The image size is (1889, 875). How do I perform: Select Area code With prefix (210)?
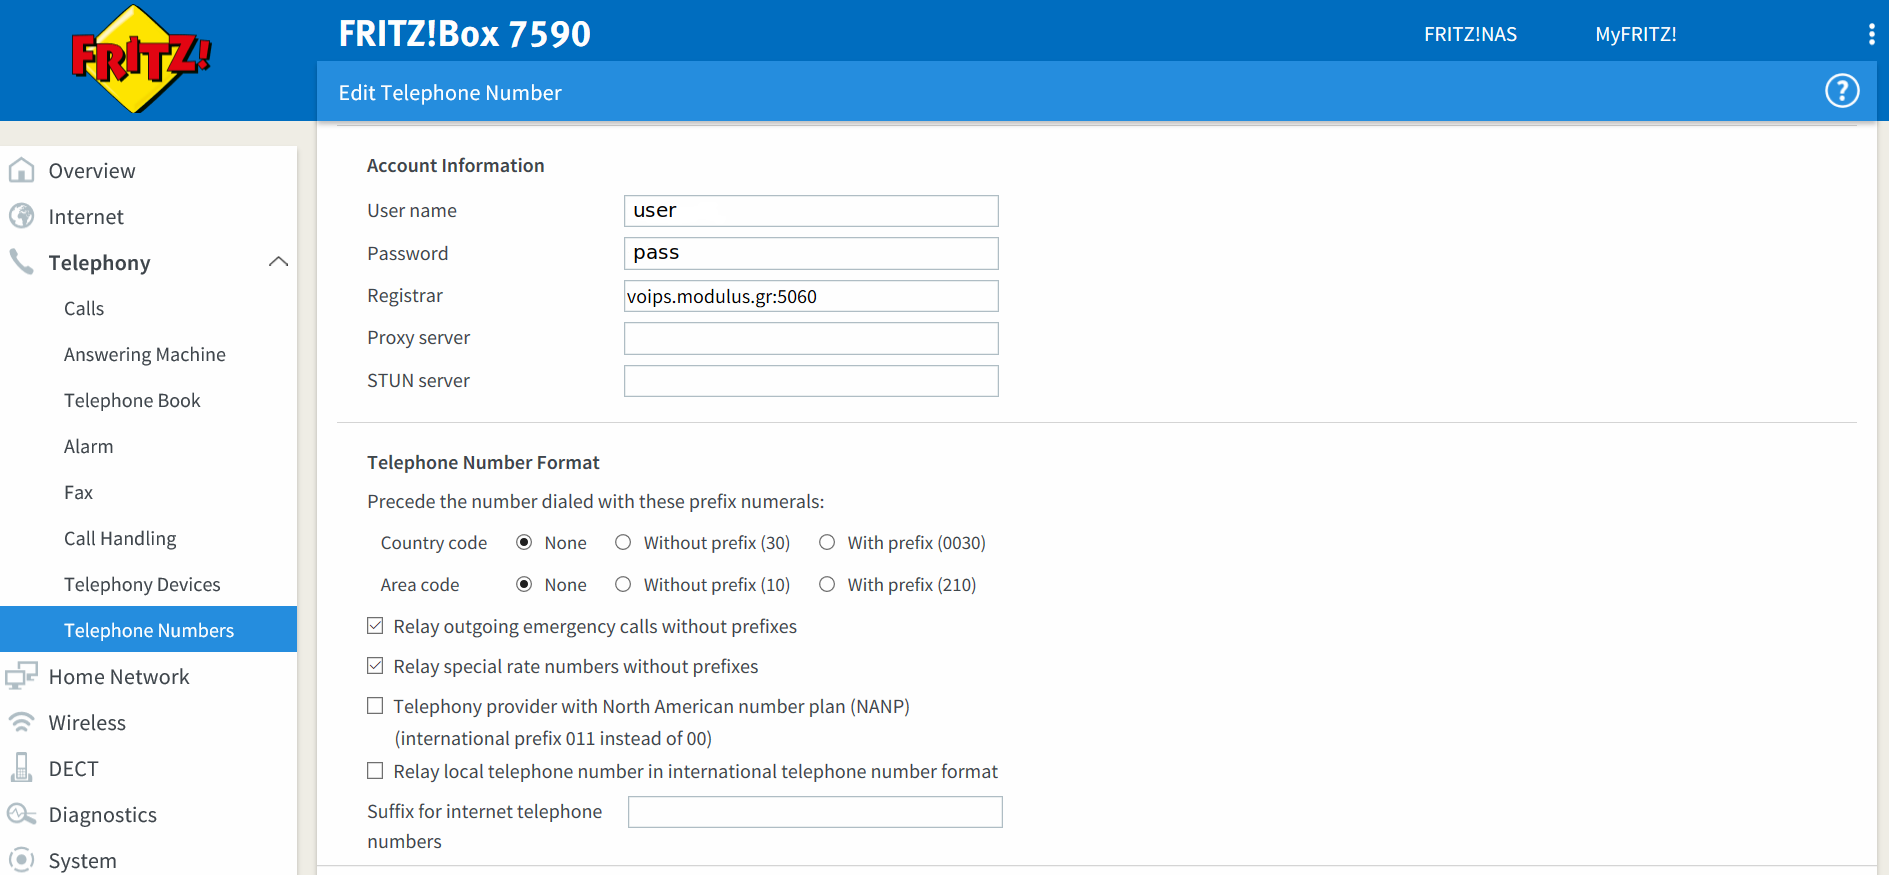click(827, 584)
